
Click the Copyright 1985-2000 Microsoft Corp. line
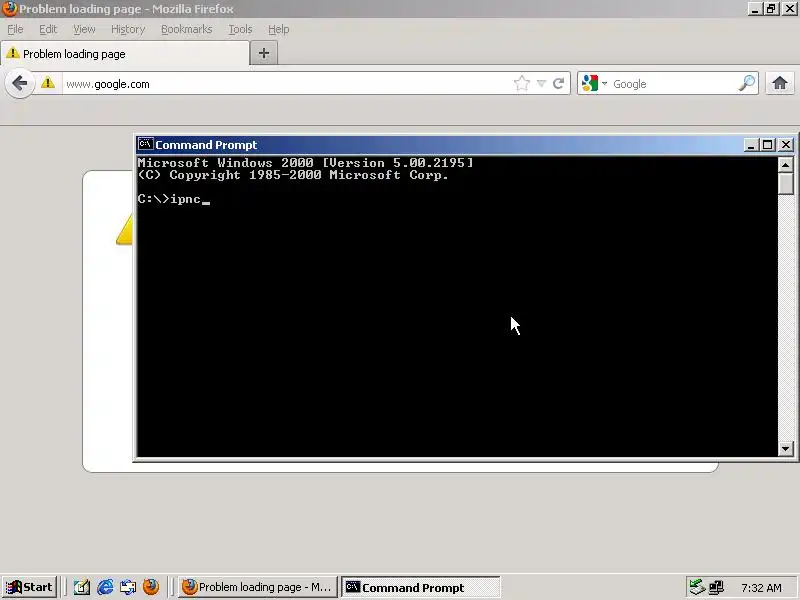coord(293,175)
